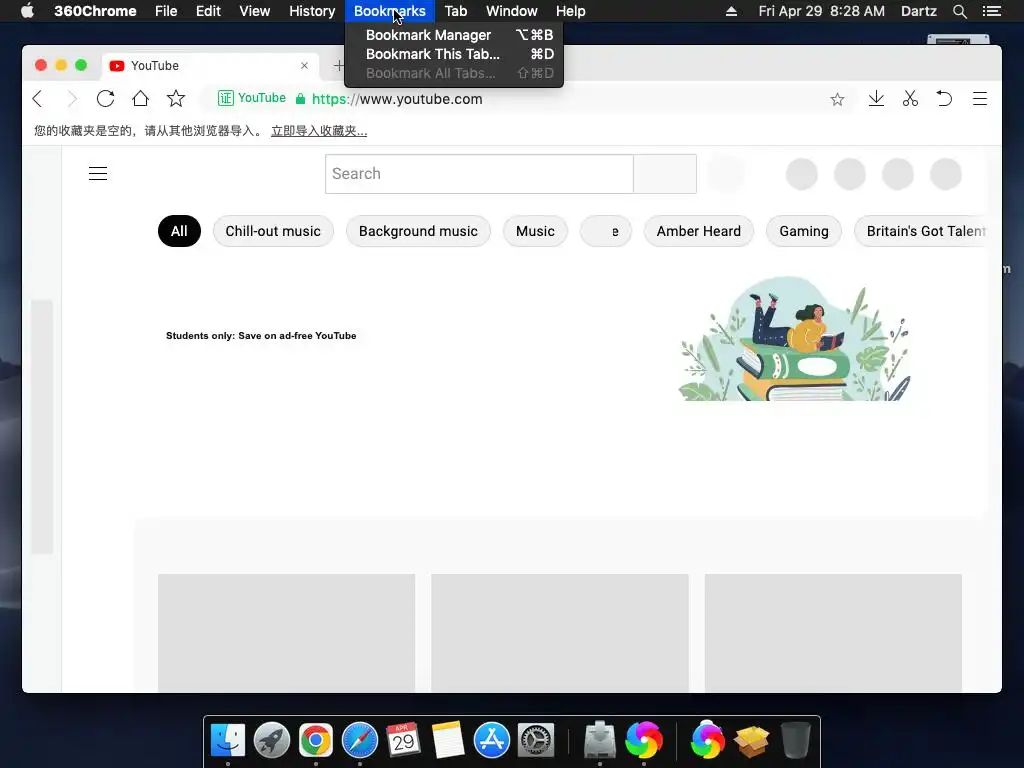
Task: Open Calendar showing 29 in dock
Action: (x=403, y=740)
